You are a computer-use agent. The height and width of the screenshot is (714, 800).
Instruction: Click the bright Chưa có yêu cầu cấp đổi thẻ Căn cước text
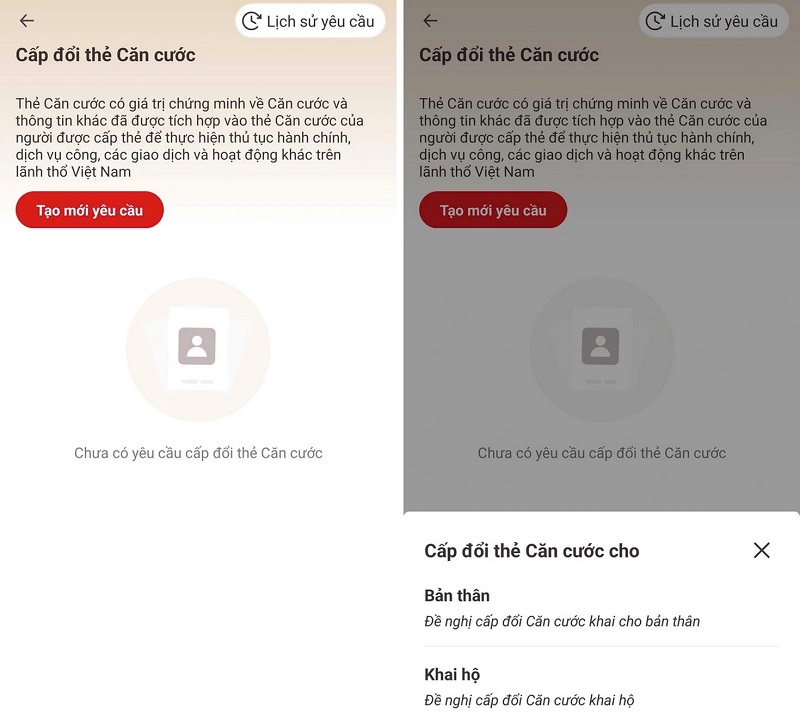point(198,453)
